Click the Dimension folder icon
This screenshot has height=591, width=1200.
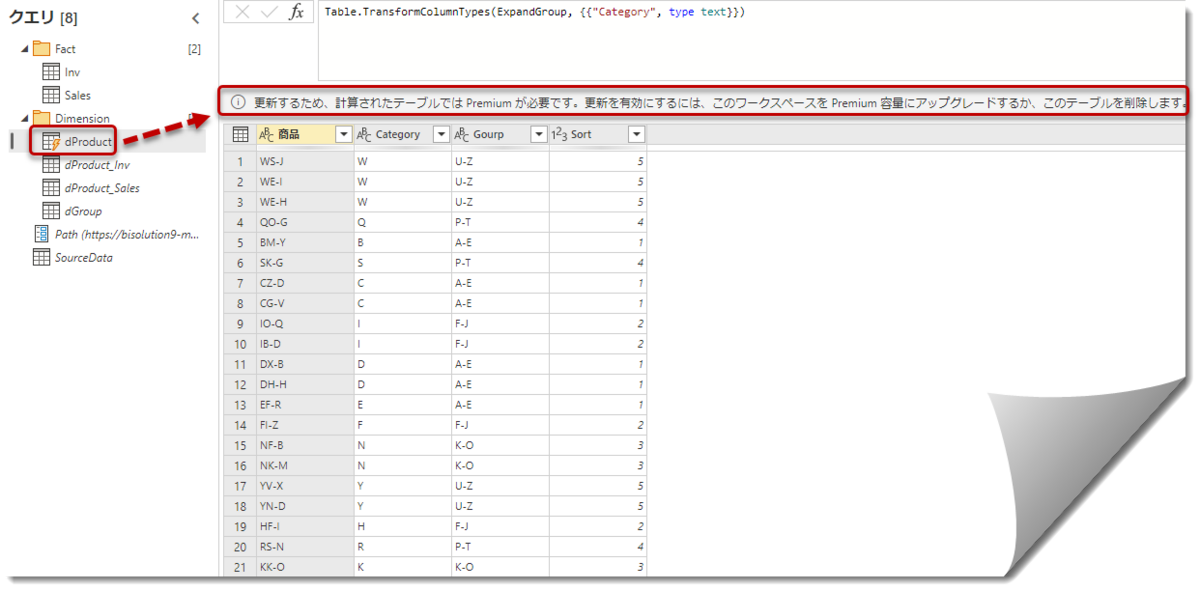(41, 118)
